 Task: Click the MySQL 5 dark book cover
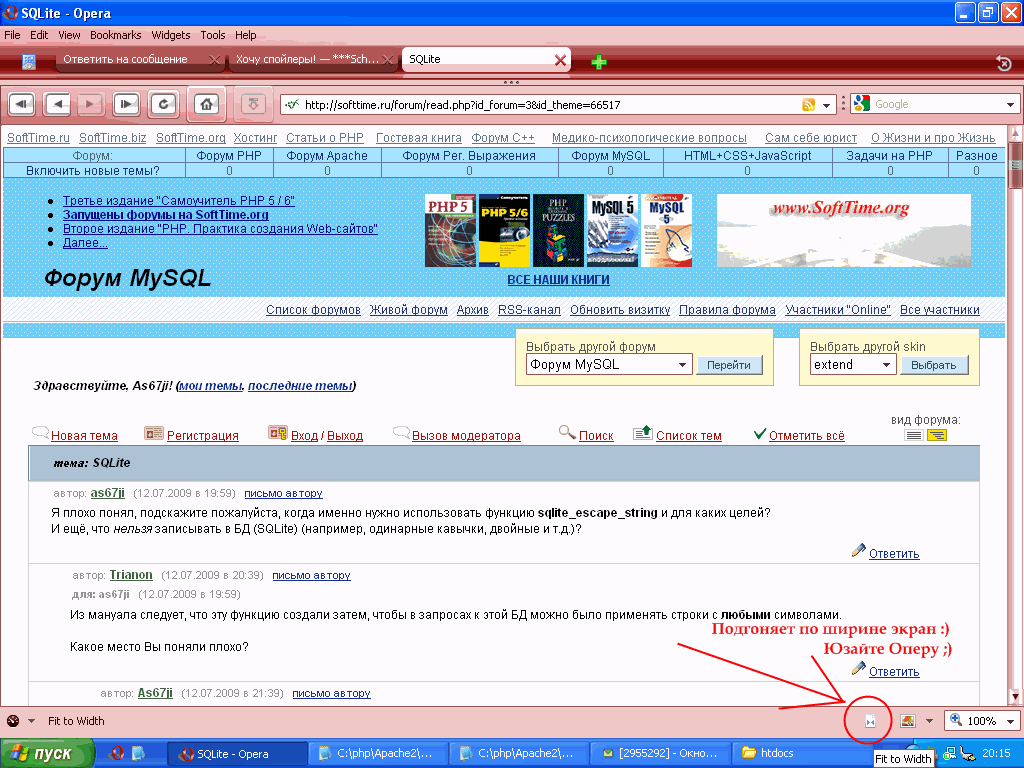(613, 231)
